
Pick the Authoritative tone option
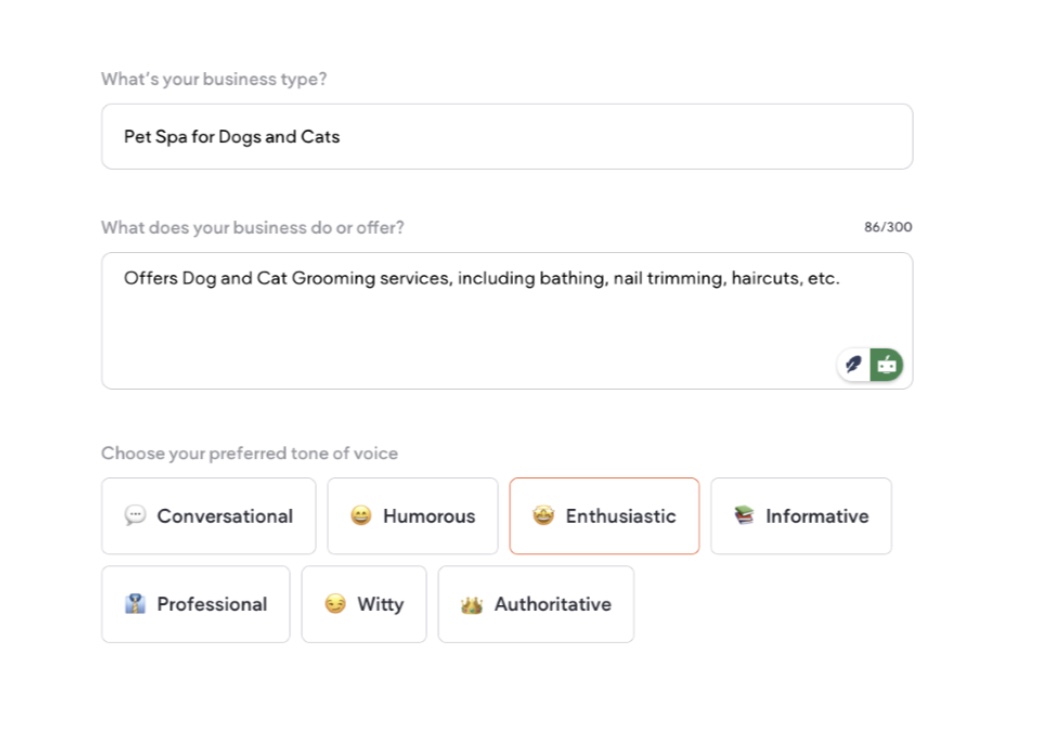pyautogui.click(x=536, y=604)
